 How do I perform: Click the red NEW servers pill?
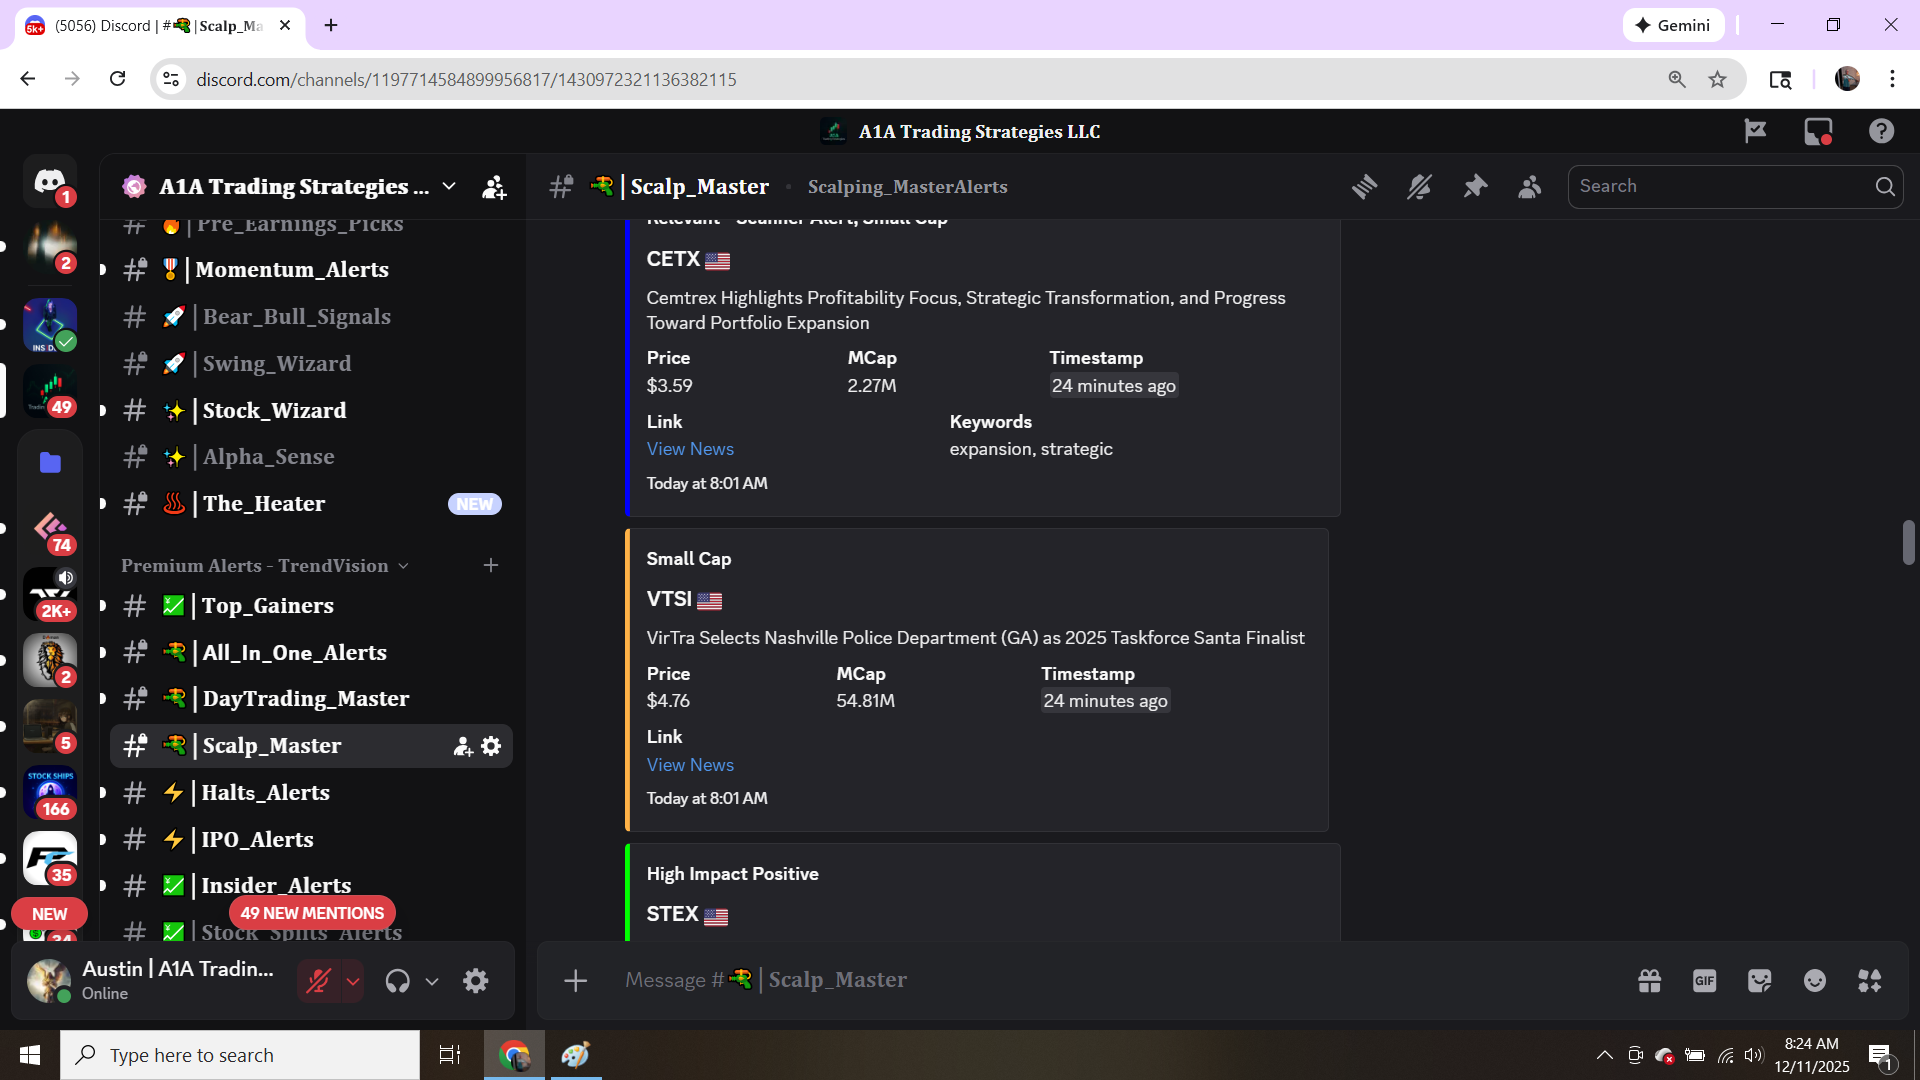[49, 914]
